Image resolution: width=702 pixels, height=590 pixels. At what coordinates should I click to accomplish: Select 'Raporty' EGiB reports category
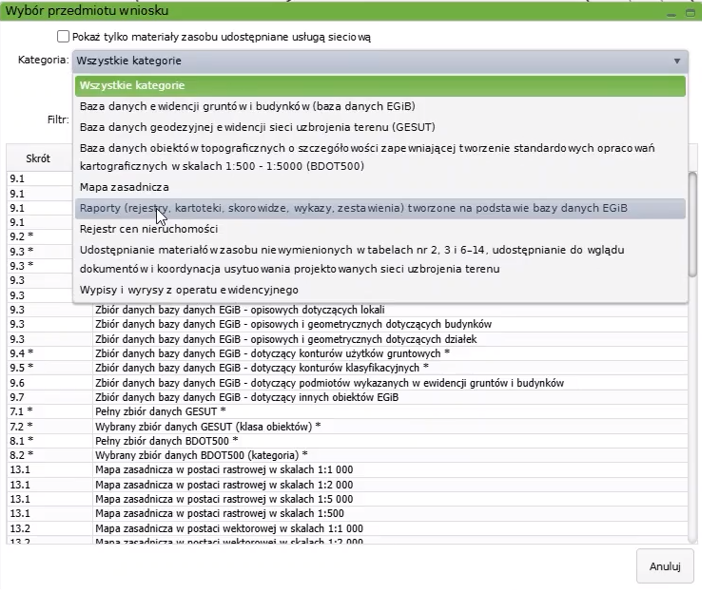(x=353, y=208)
